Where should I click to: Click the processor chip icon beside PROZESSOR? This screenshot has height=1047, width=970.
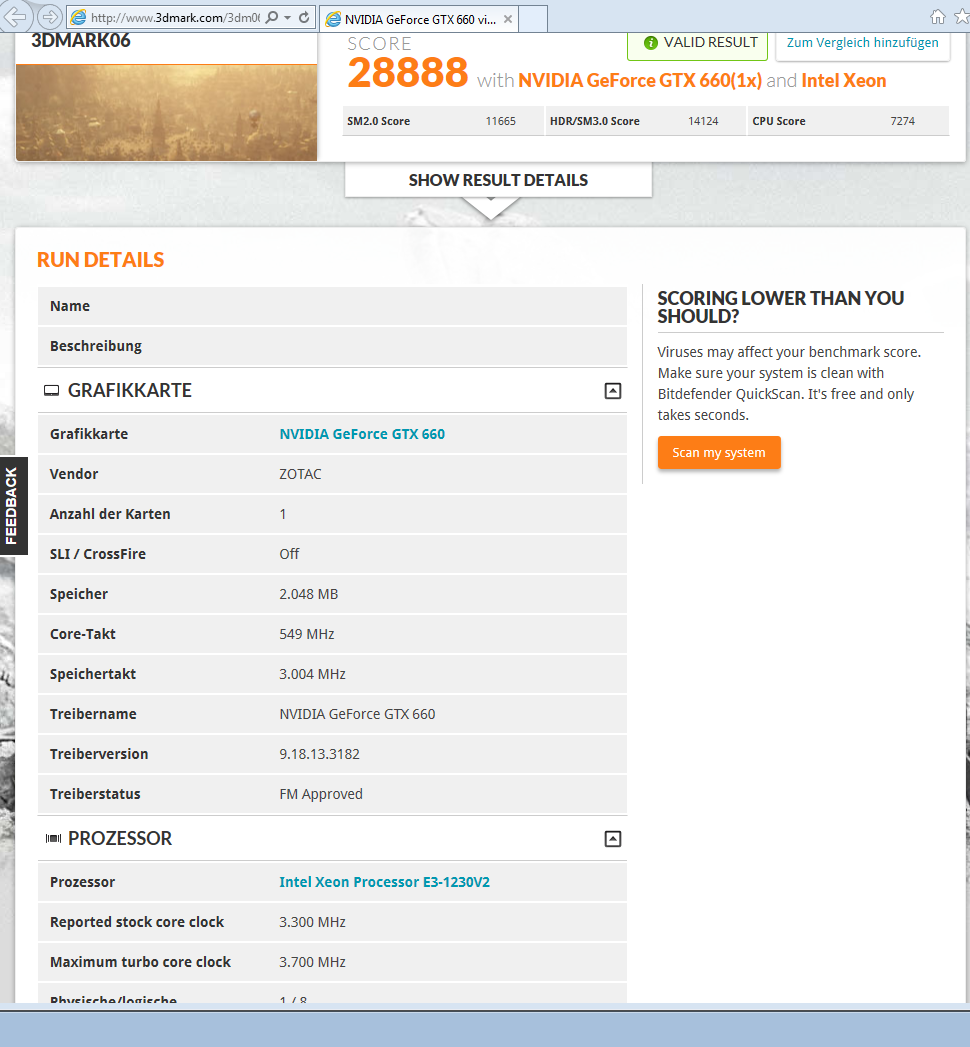coord(53,839)
